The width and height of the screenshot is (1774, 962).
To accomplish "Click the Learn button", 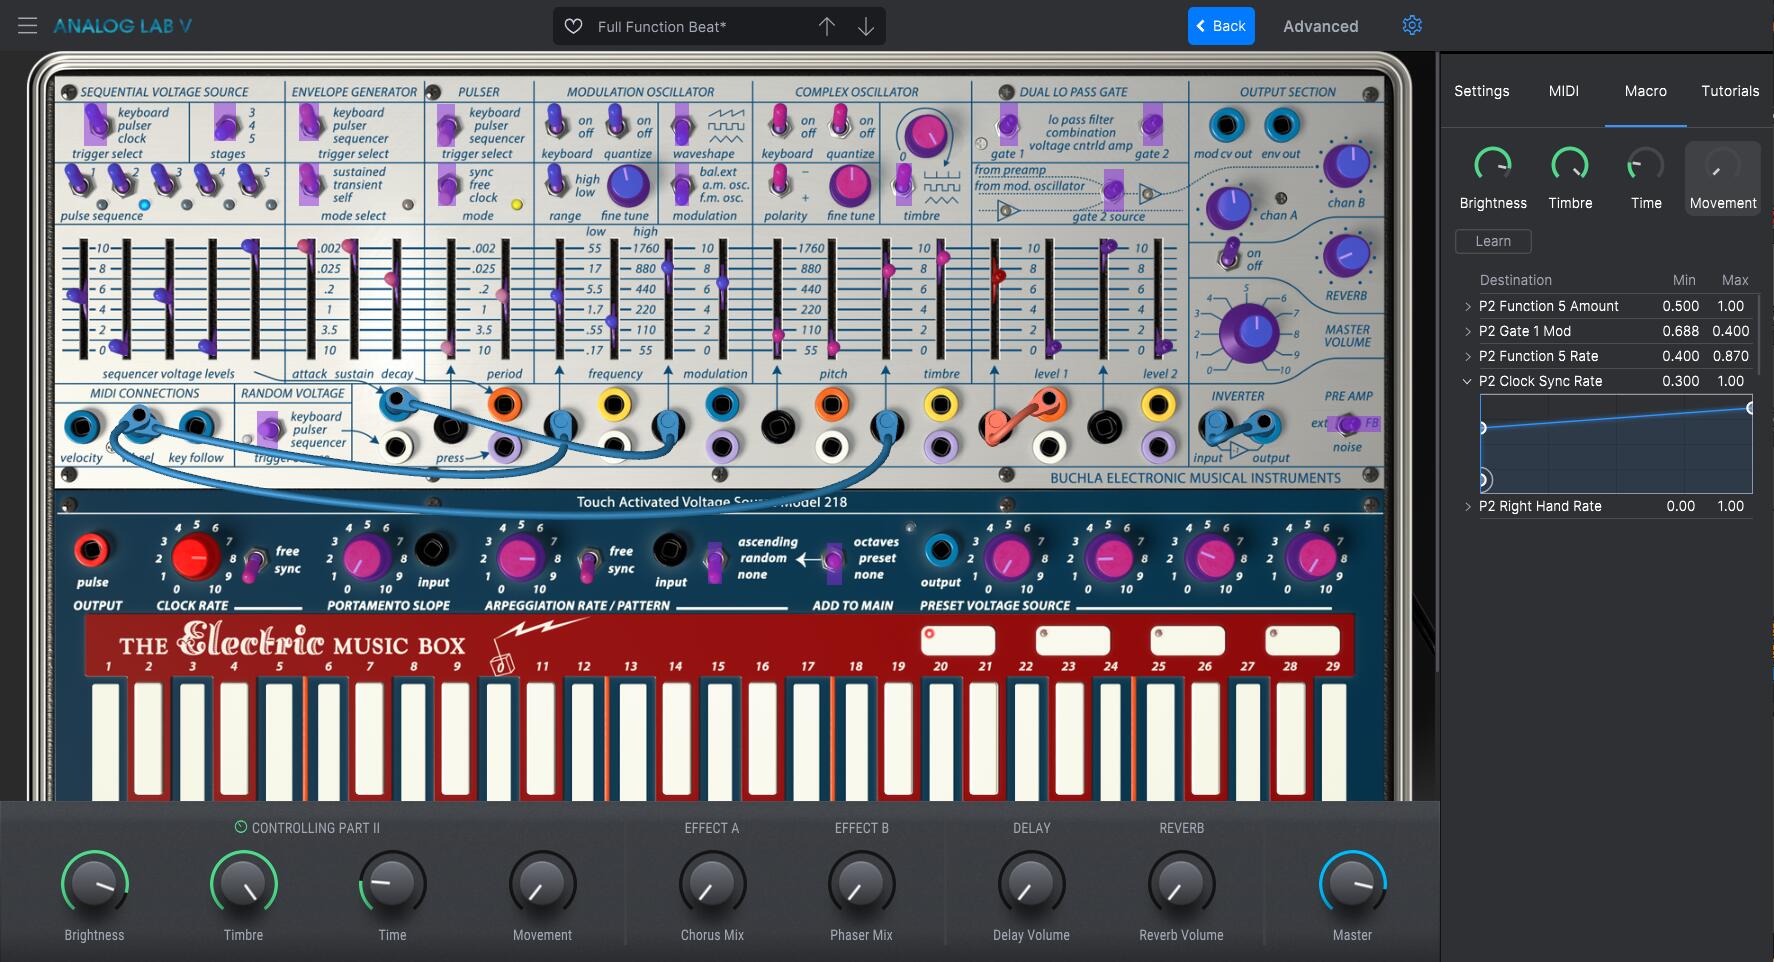I will point(1493,241).
